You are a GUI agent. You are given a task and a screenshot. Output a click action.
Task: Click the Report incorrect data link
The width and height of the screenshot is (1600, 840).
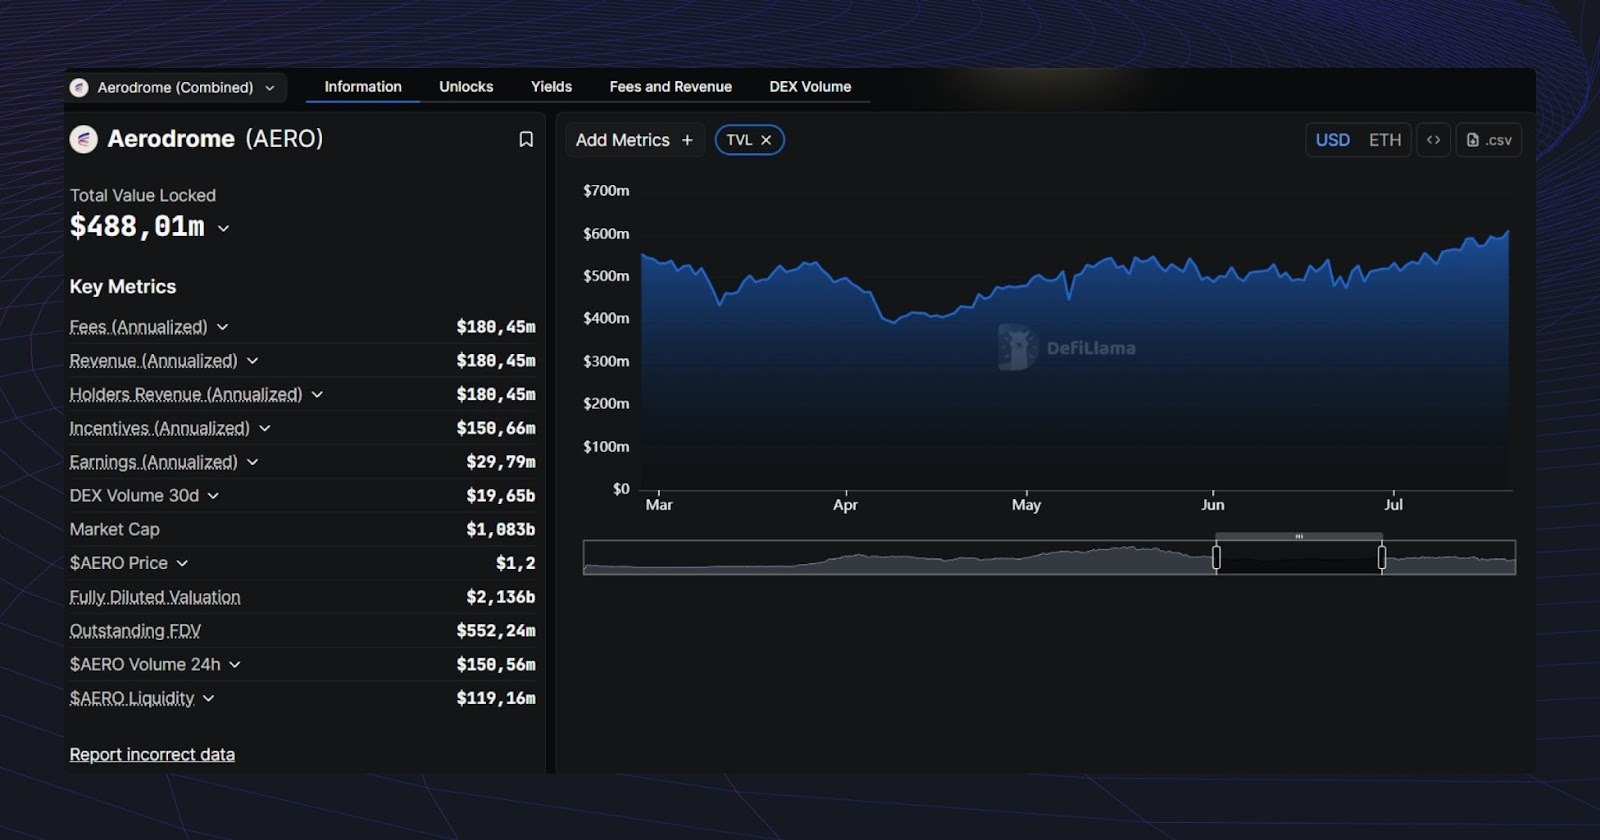(152, 754)
